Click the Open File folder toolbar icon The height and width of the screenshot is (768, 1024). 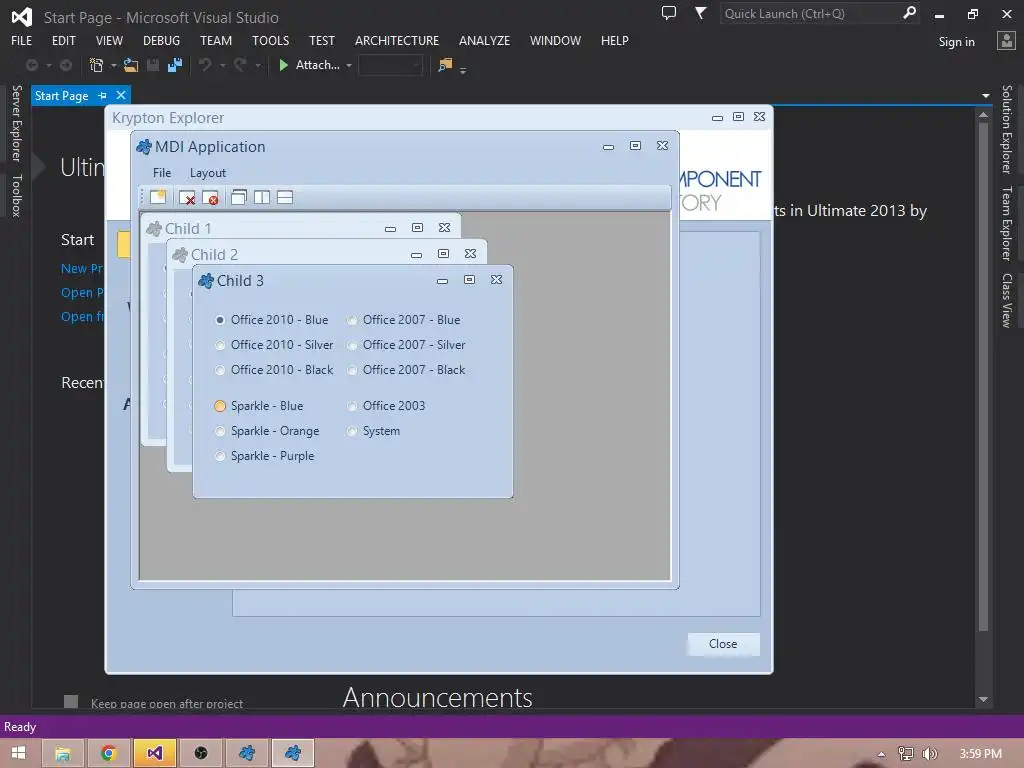pos(131,65)
